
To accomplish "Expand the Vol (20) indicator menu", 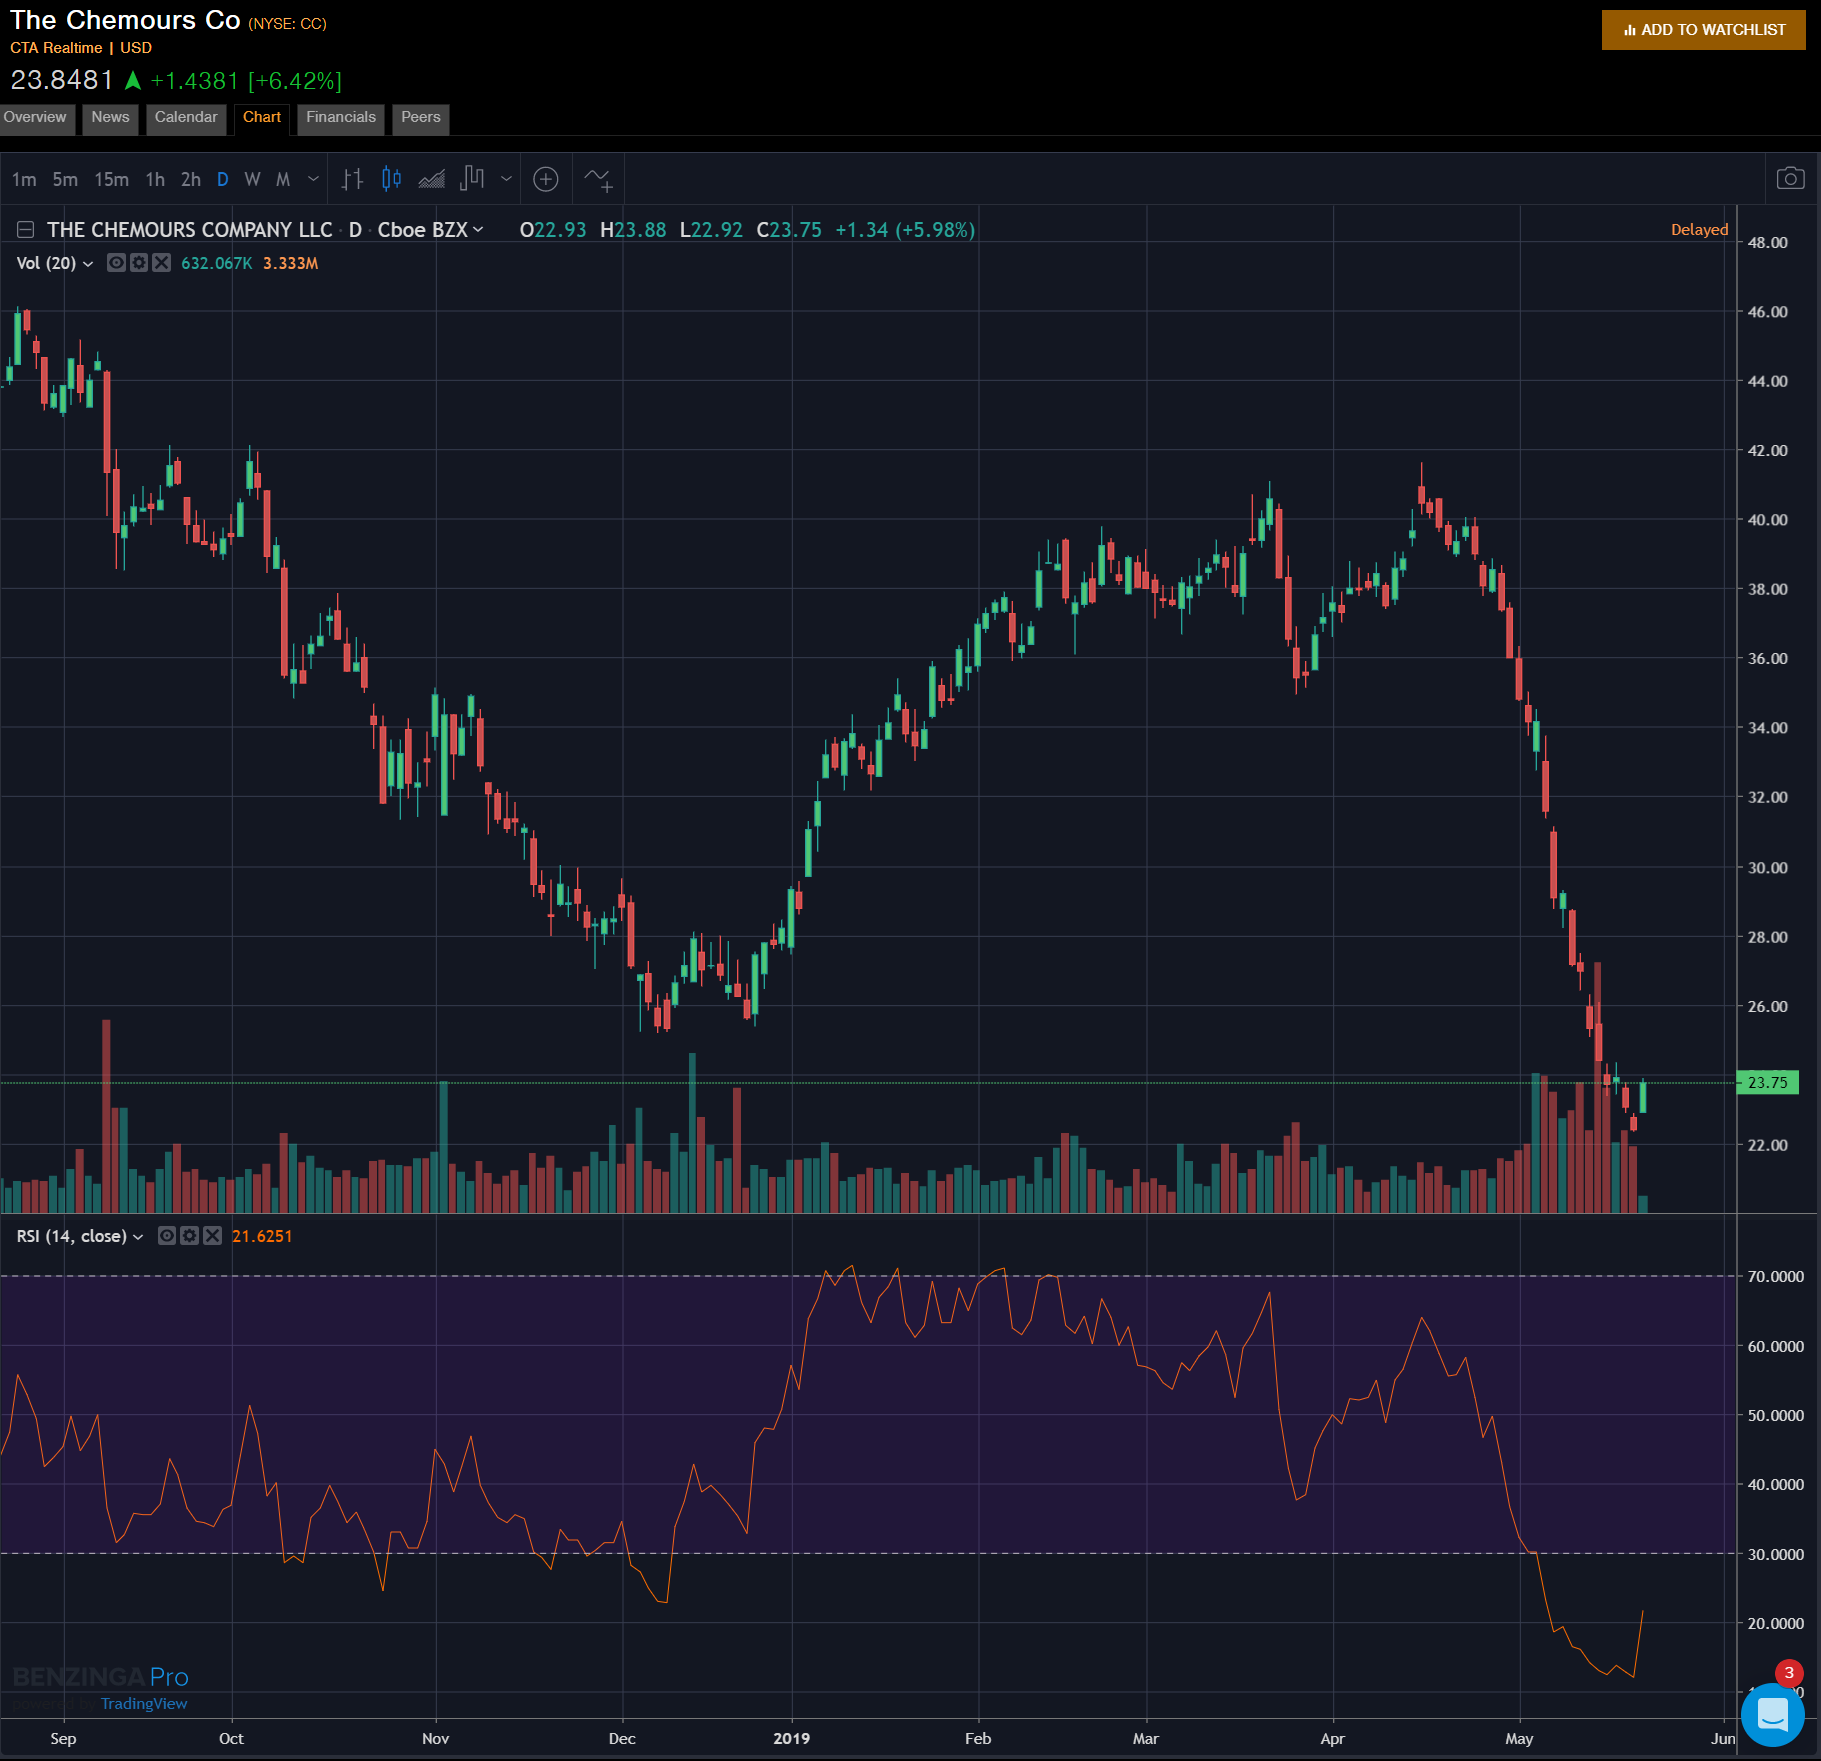I will tap(54, 263).
